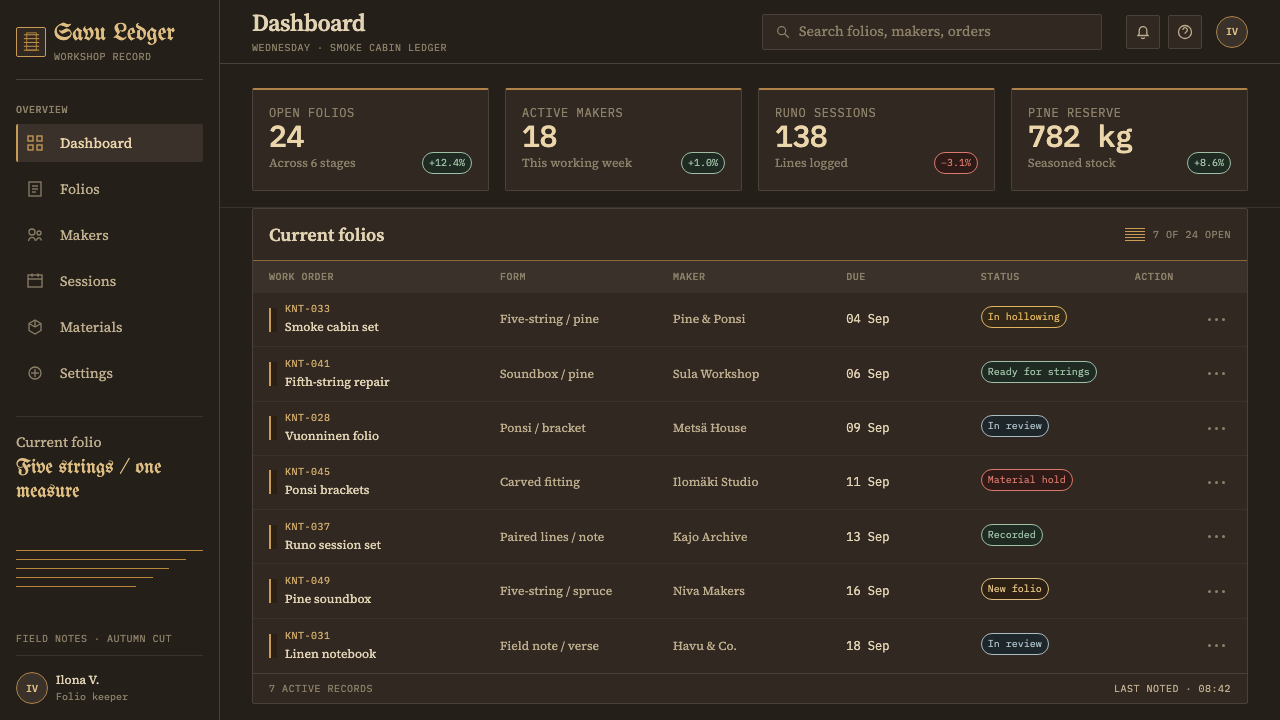1280x720 pixels.
Task: Open actions menu for Pine soundbox
Action: [x=1216, y=592]
